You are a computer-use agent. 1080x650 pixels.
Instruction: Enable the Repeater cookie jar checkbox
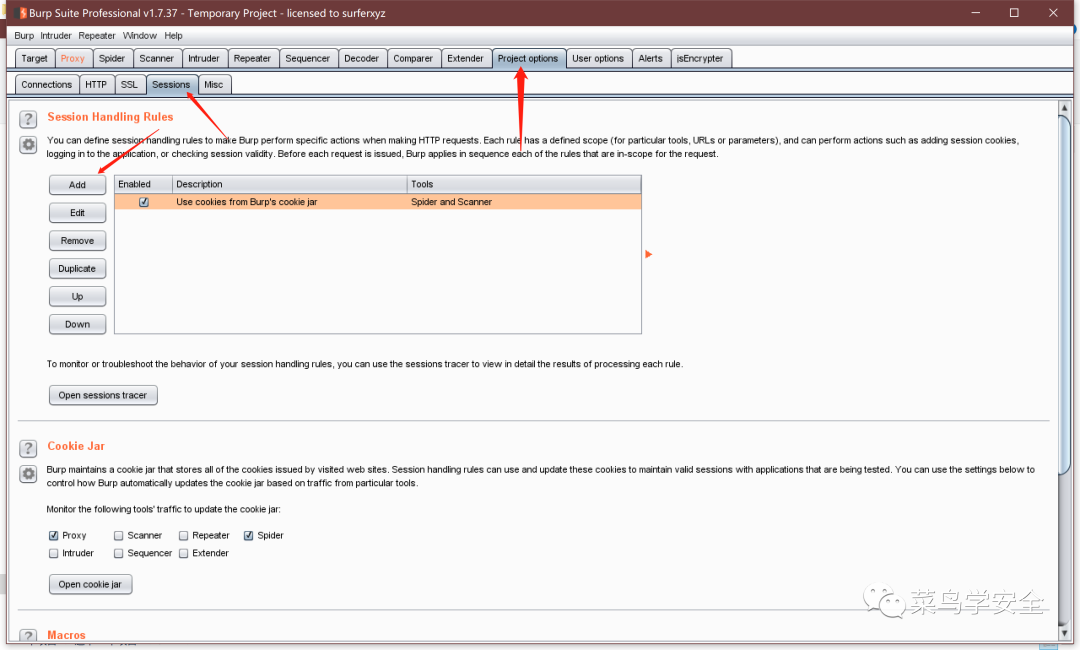[183, 535]
